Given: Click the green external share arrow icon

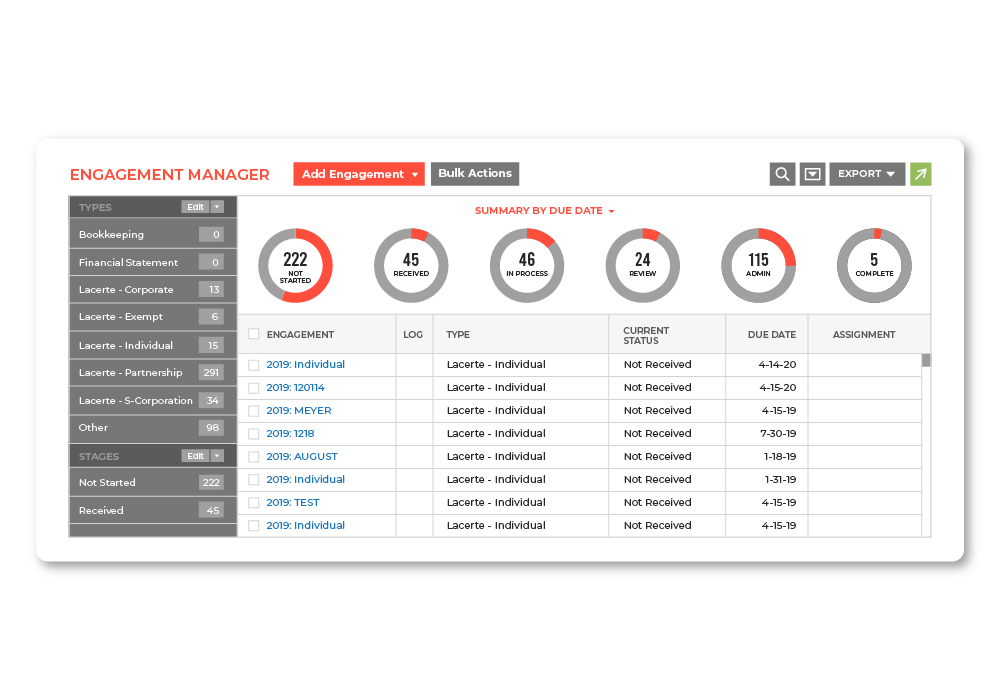Looking at the screenshot, I should click(x=919, y=173).
